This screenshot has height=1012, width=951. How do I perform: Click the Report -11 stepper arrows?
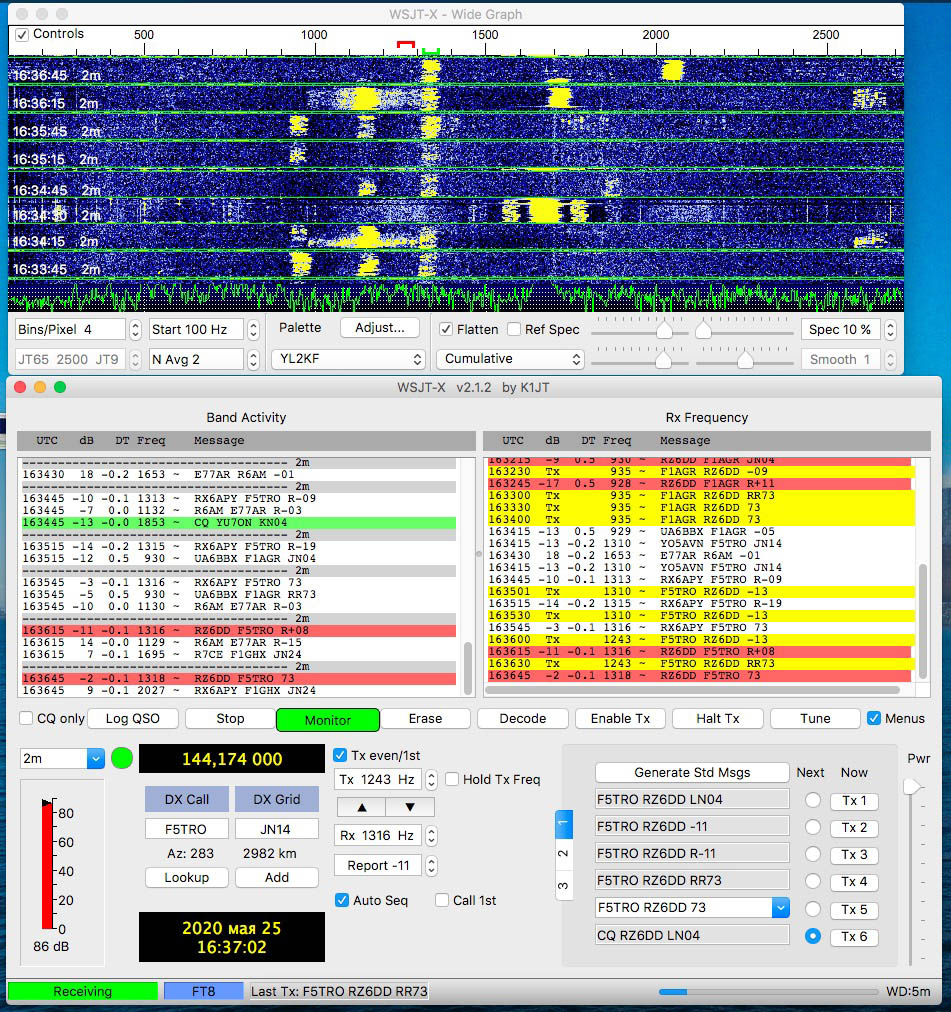click(x=431, y=865)
